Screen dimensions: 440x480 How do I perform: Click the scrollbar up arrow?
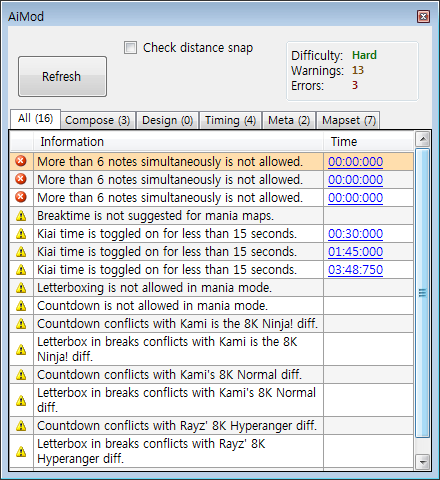(x=423, y=139)
